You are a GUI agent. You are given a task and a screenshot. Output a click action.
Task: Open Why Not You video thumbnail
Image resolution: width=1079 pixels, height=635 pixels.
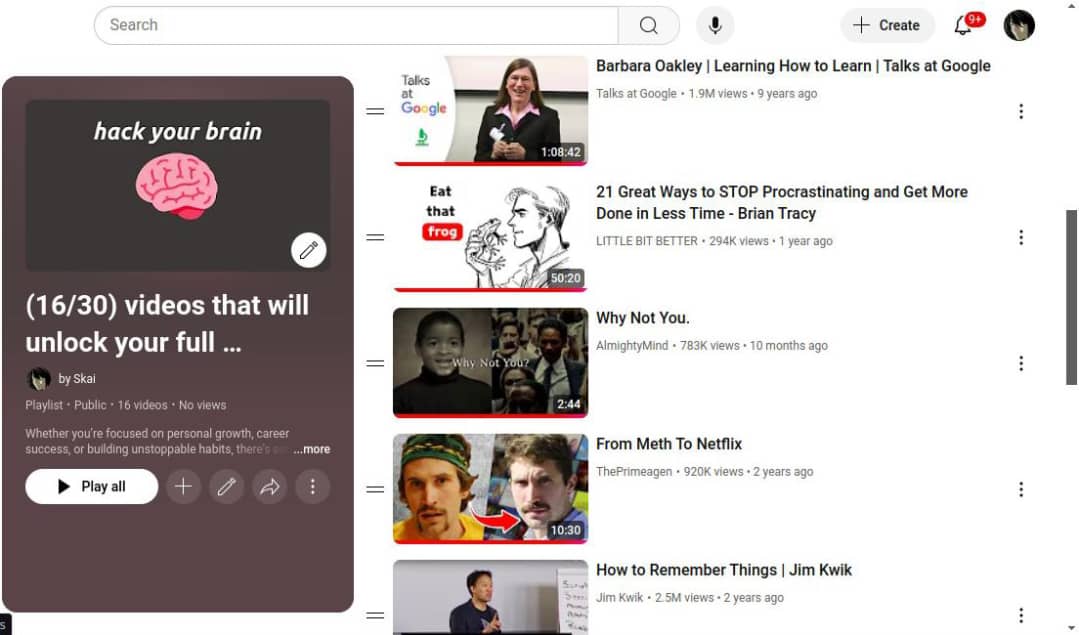tap(490, 363)
